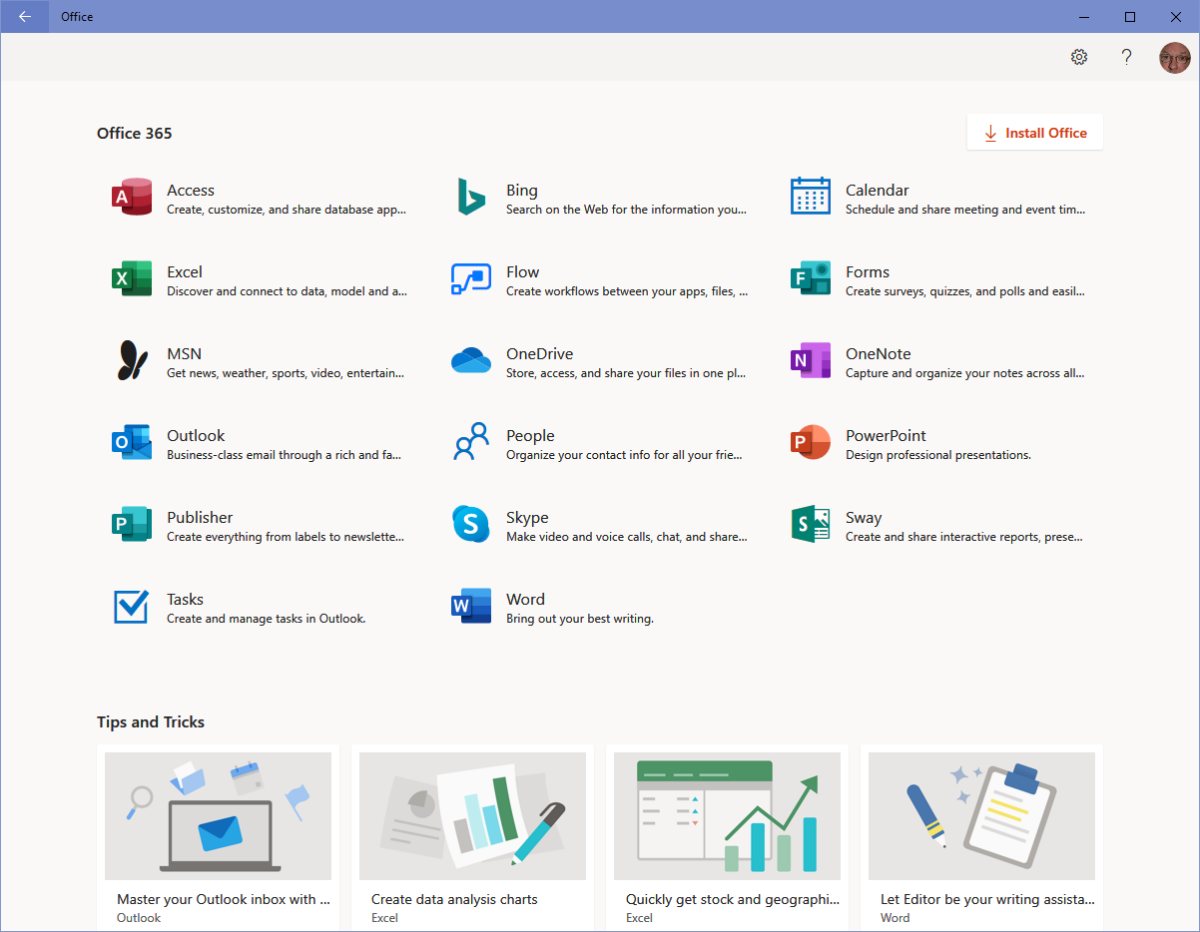Viewport: 1200px width, 932px height.
Task: Click the Access name label
Action: click(191, 190)
